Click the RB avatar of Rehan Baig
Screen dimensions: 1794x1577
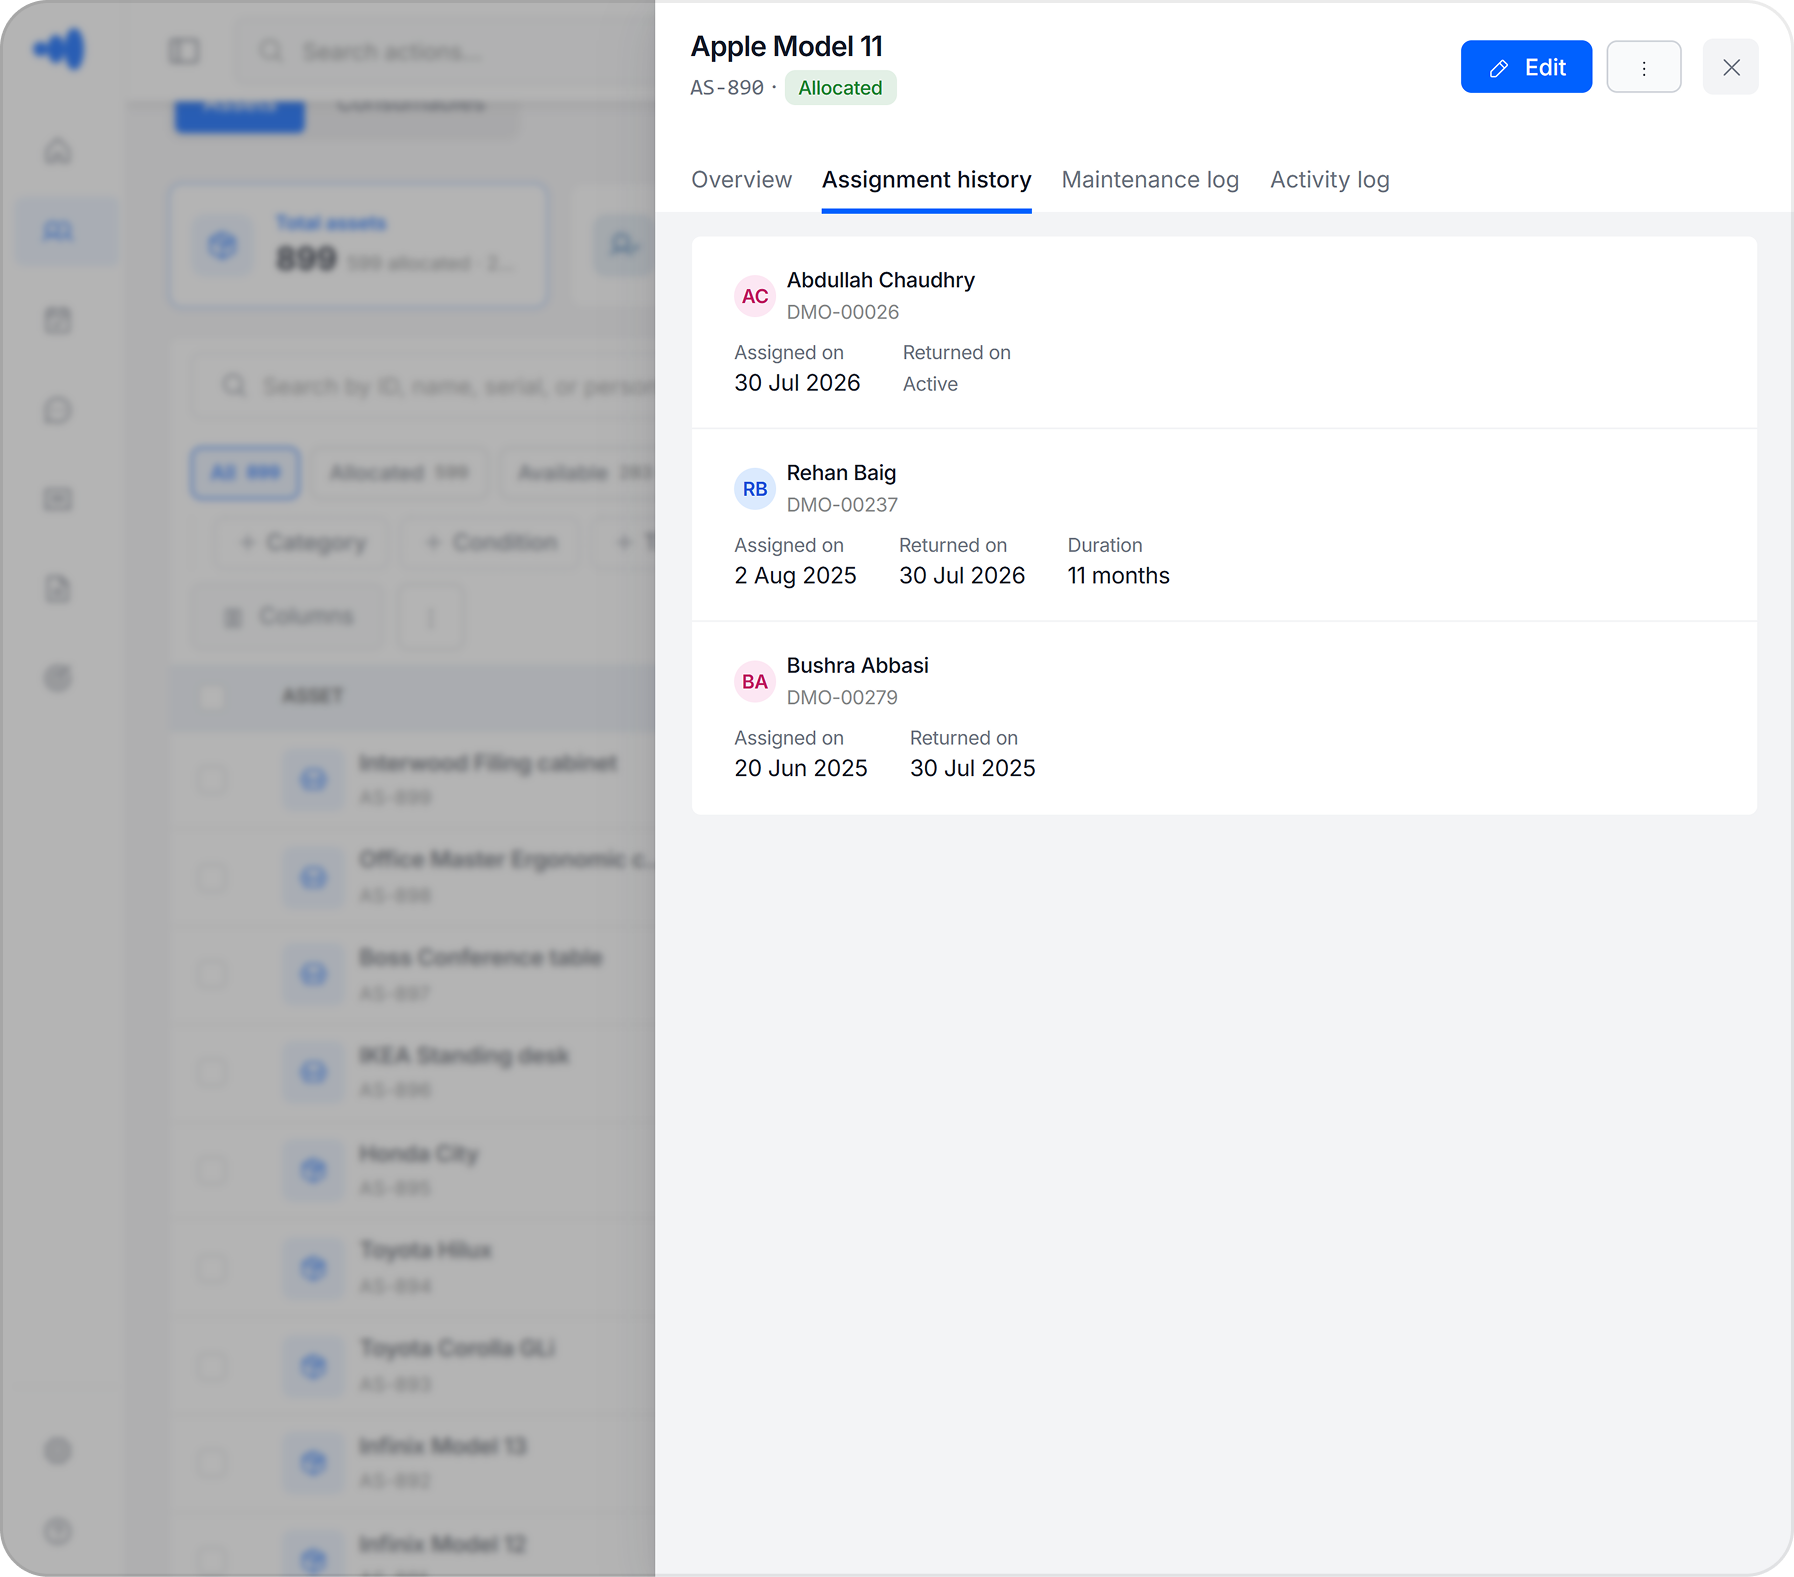pos(755,489)
